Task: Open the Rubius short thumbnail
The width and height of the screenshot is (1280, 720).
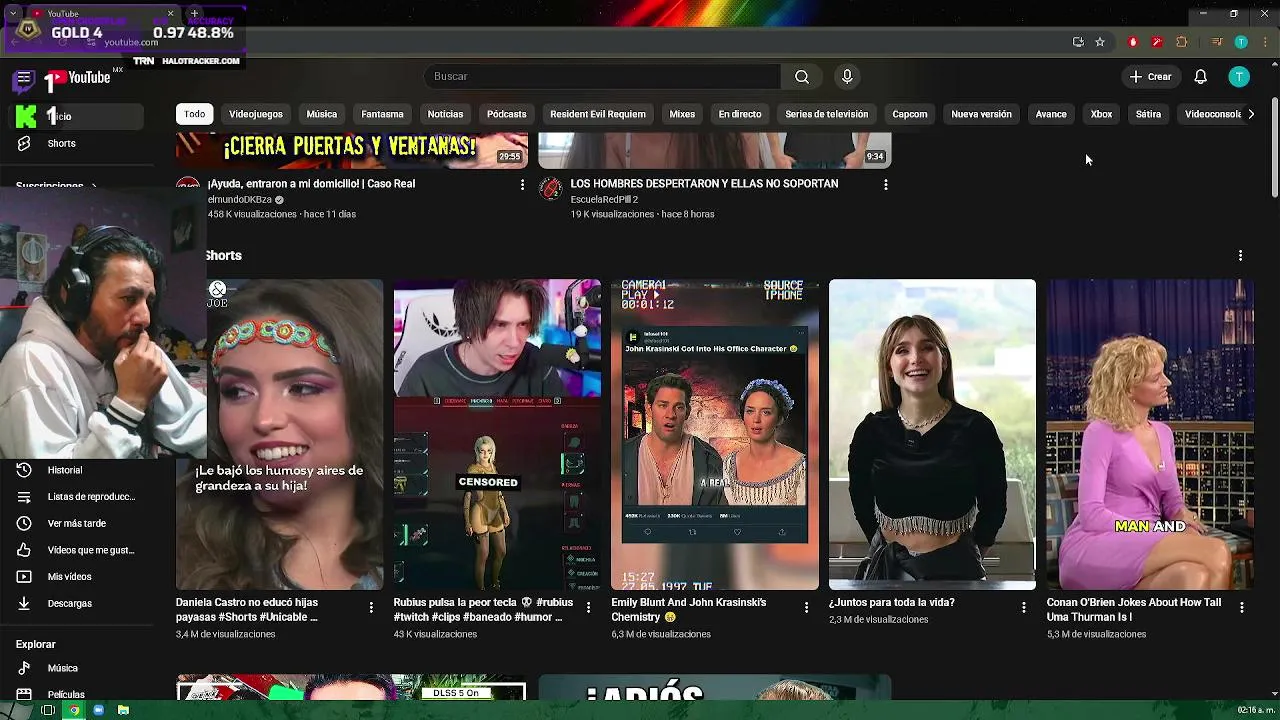Action: pyautogui.click(x=497, y=434)
